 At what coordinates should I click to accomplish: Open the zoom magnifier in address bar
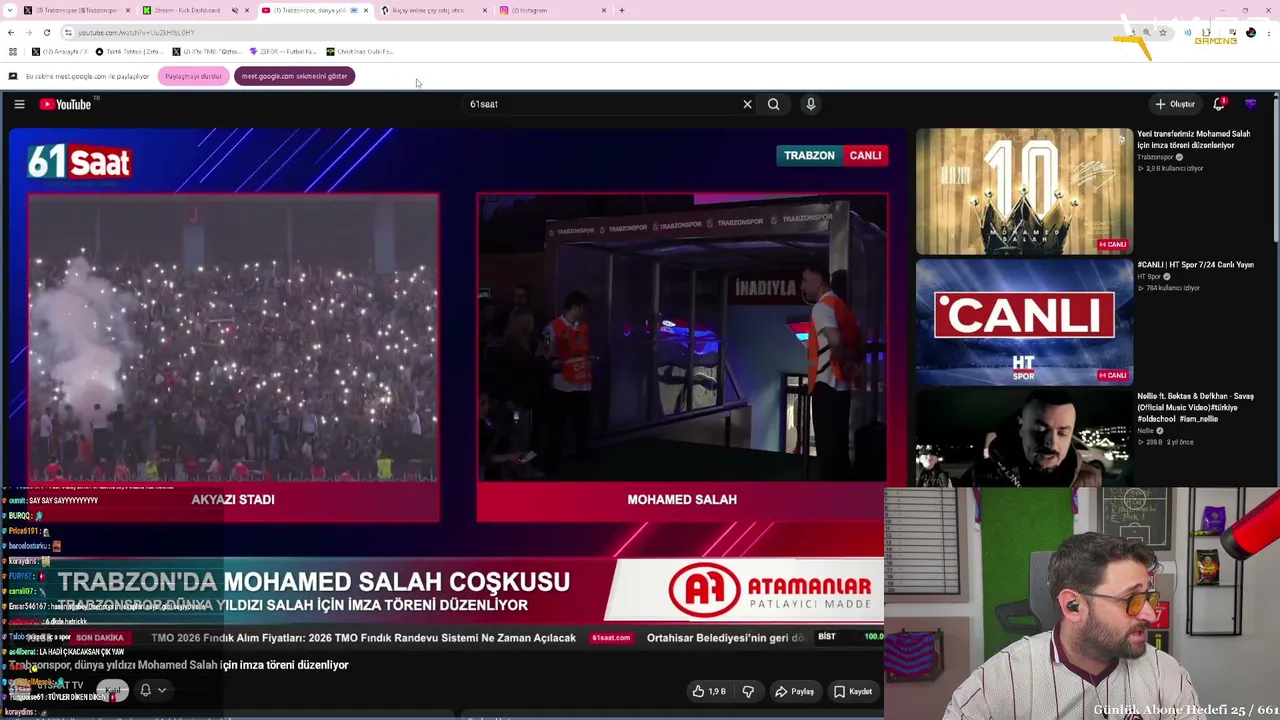pyautogui.click(x=1146, y=33)
